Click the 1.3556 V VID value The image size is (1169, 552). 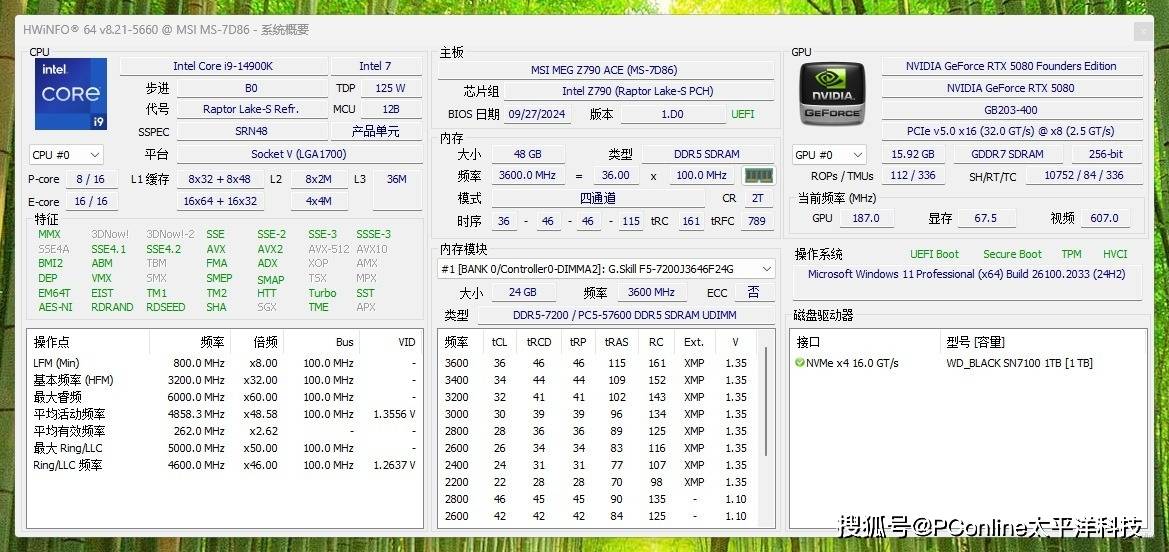[x=394, y=414]
